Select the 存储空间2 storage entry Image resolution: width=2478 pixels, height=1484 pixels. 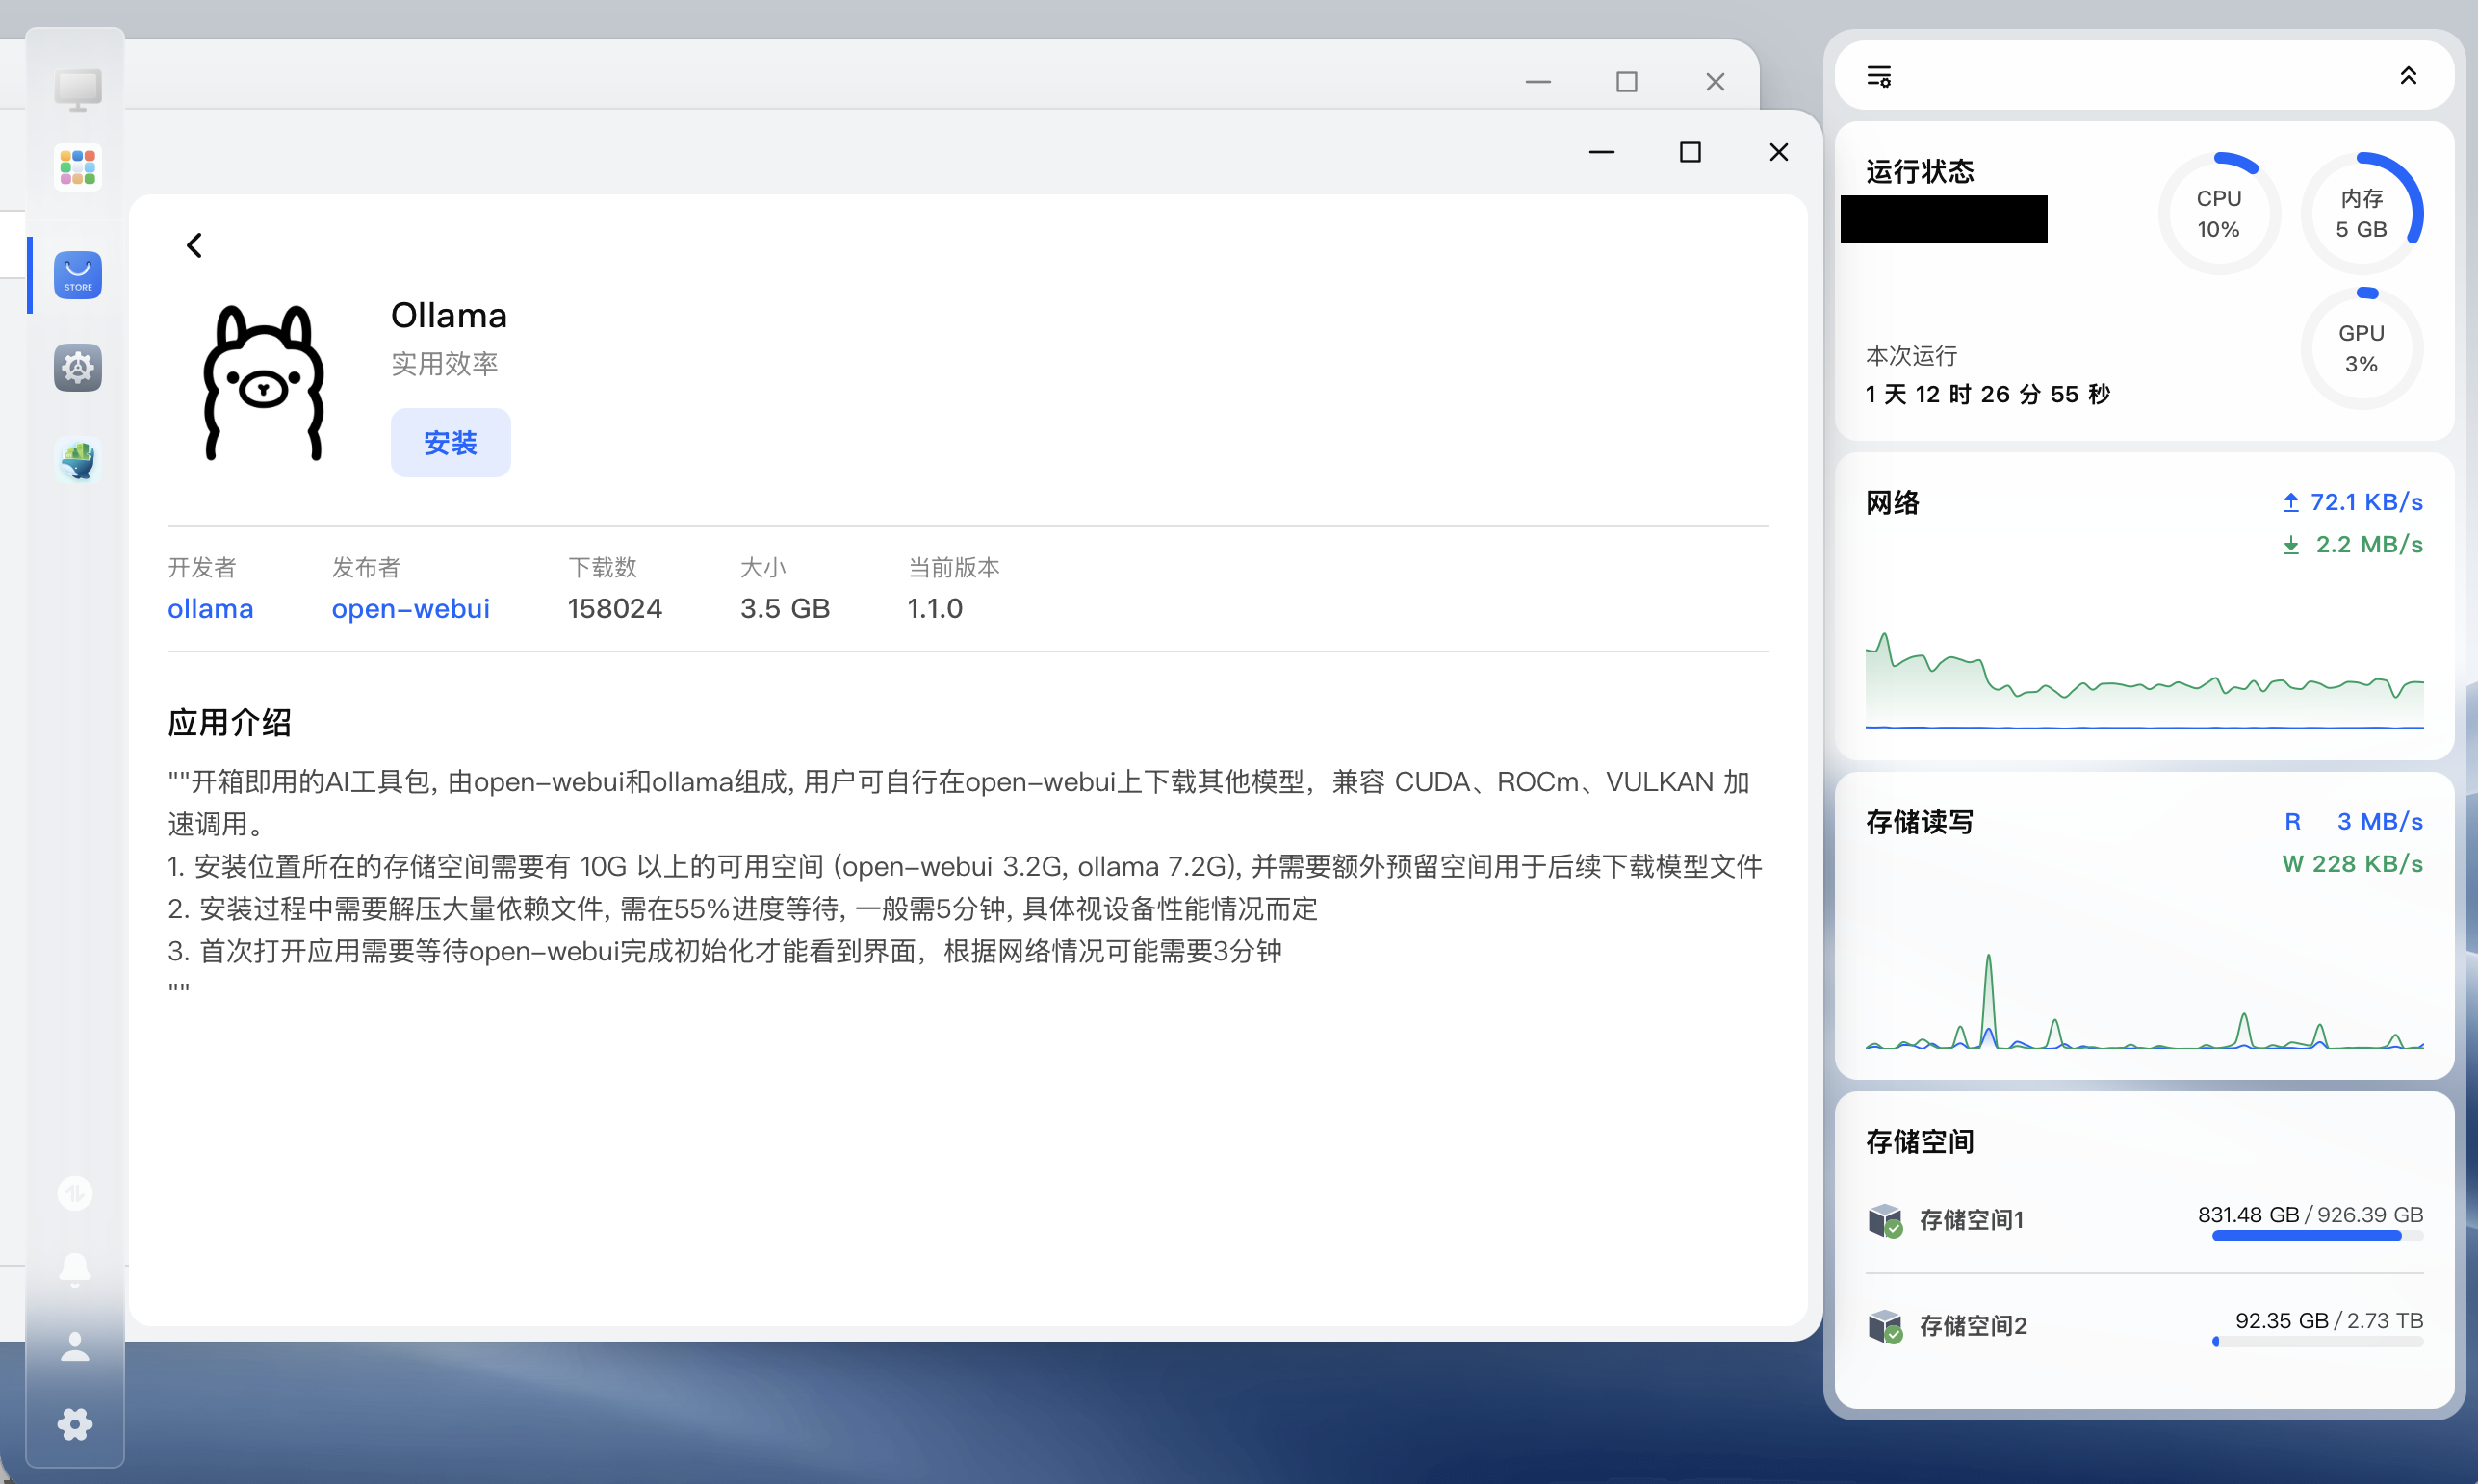coord(1973,1325)
